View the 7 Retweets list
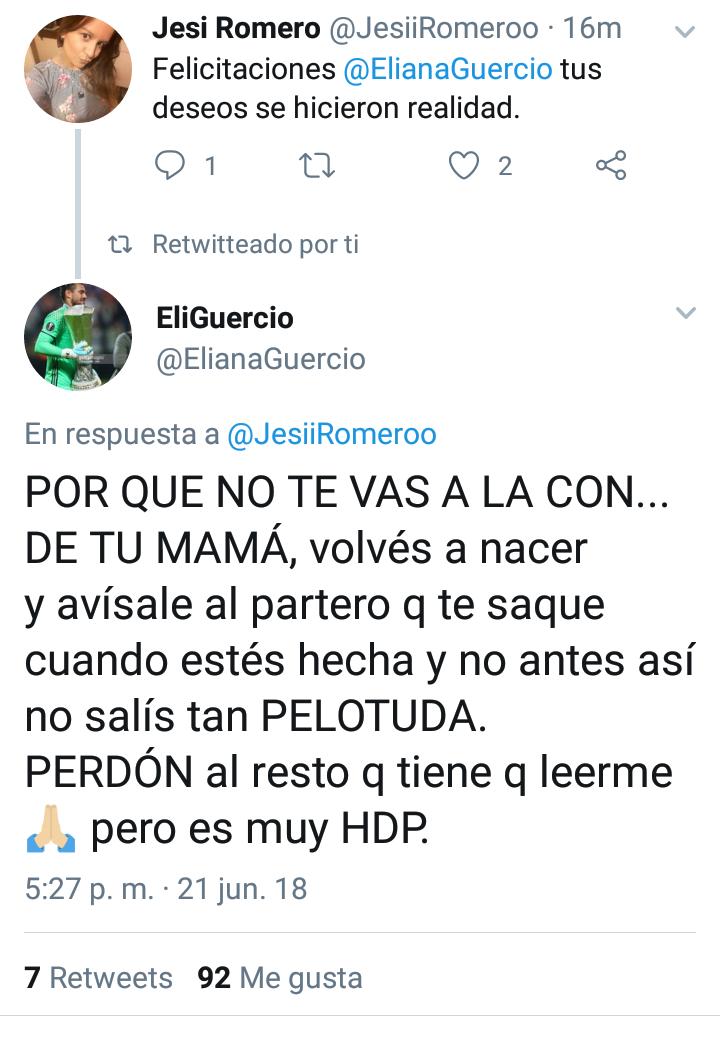 click(x=99, y=978)
